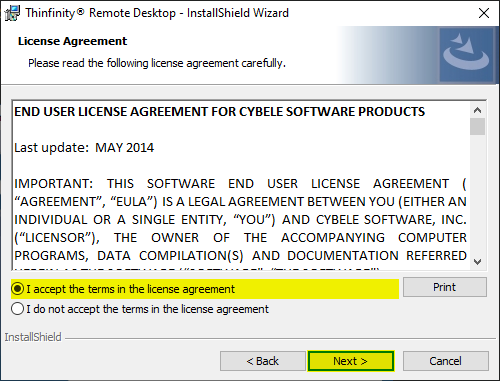Click the 'Last update: MAY 2014' line
The width and height of the screenshot is (500, 381).
[x=84, y=148]
